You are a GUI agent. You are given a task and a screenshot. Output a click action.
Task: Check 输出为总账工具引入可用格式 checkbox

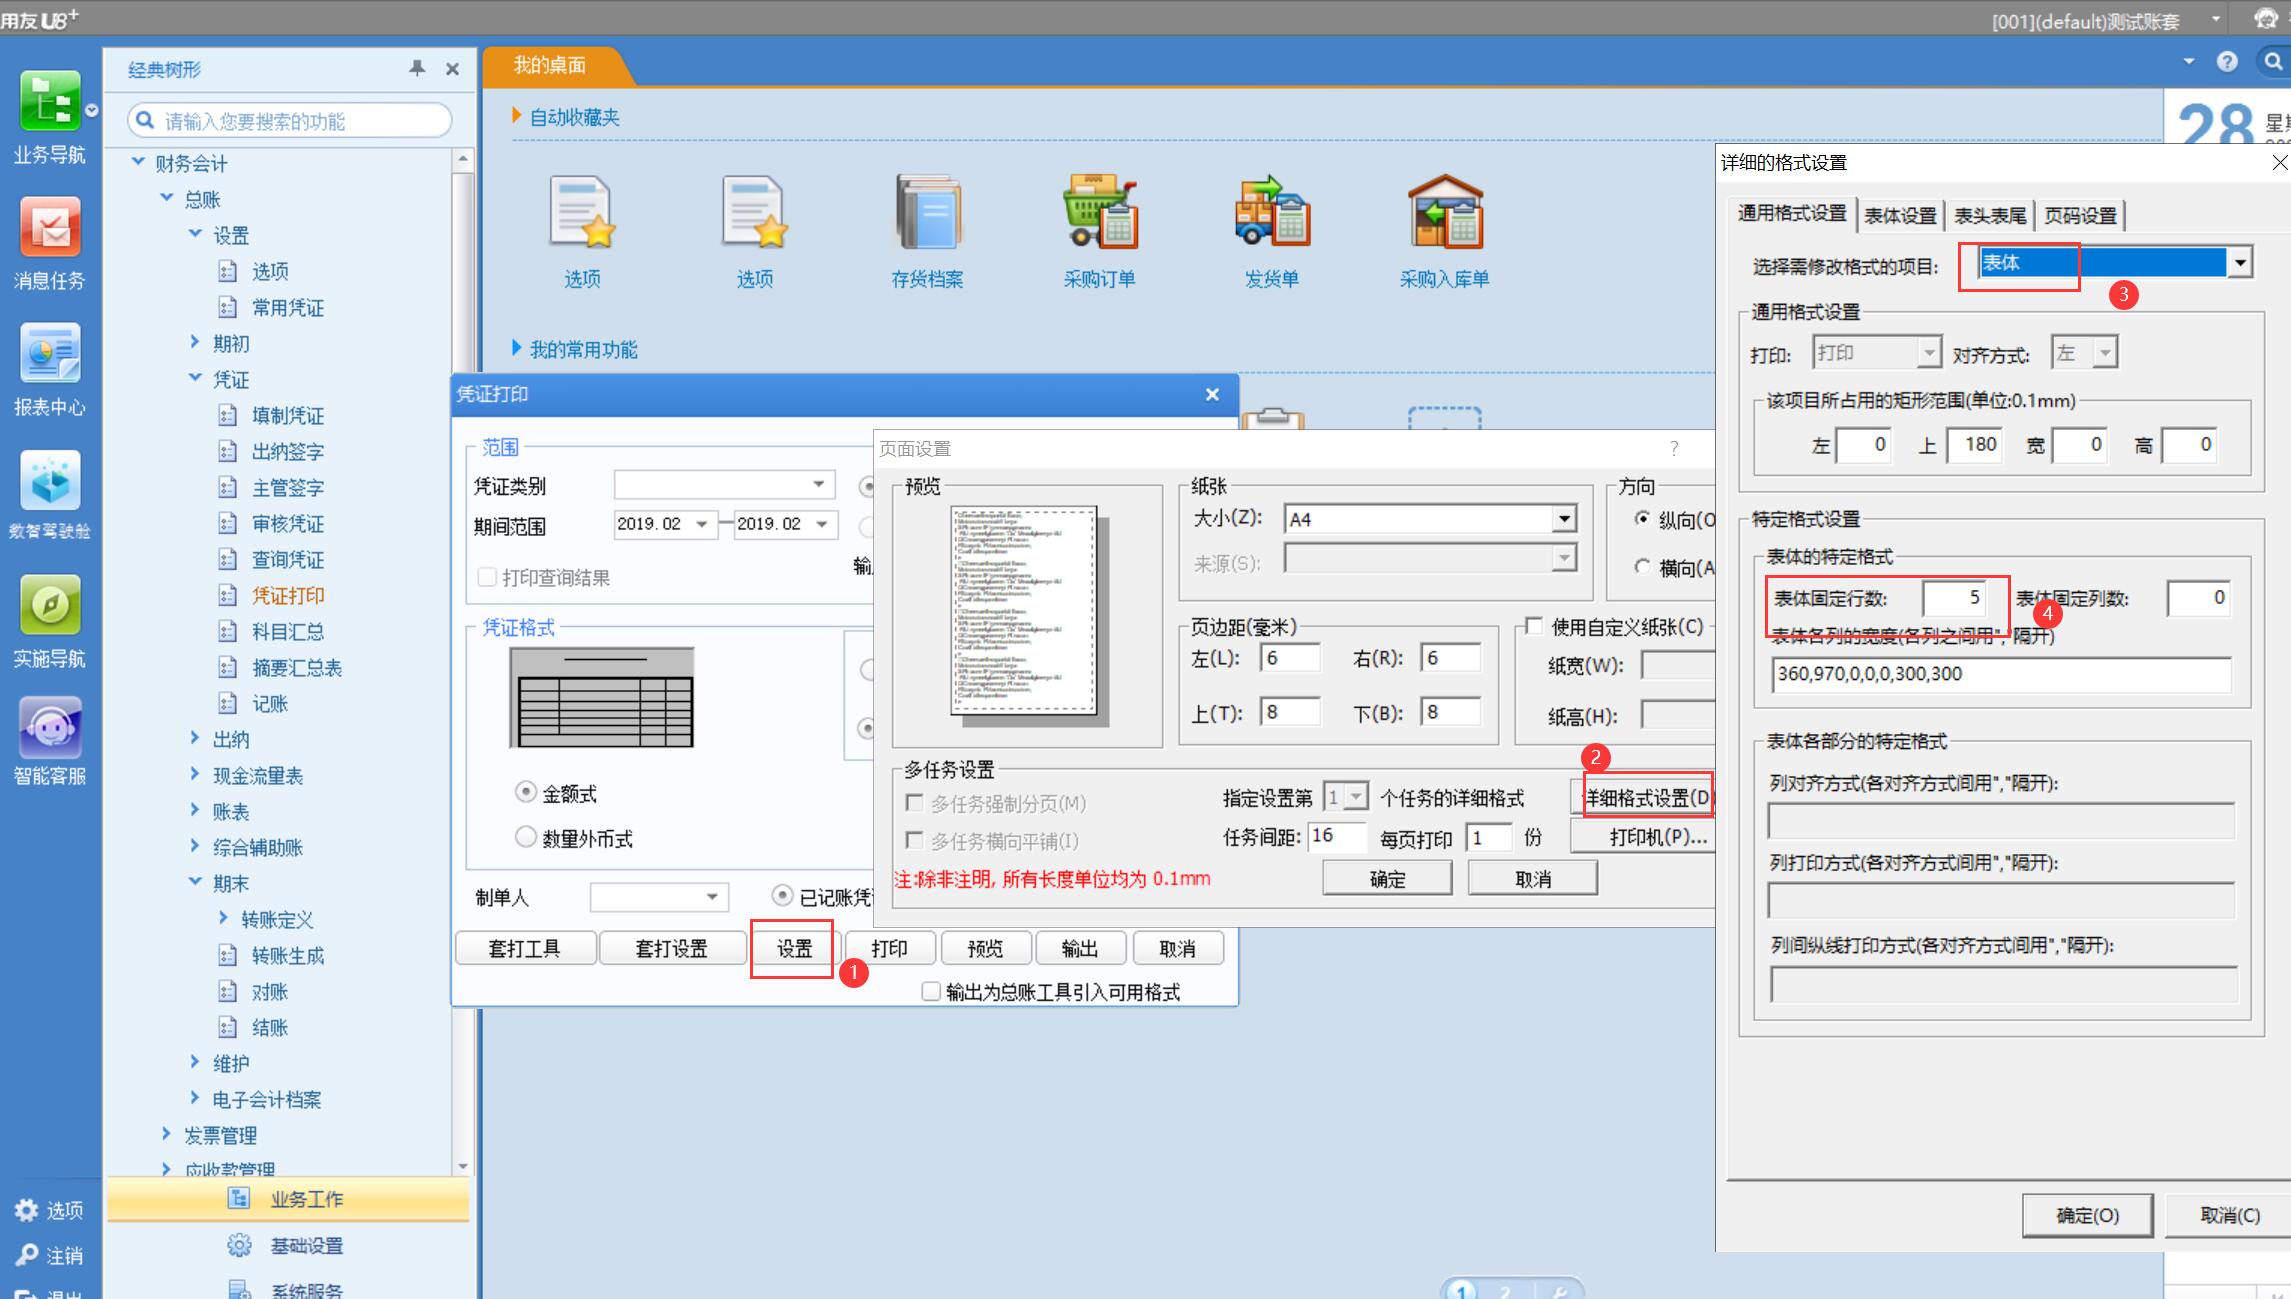931,991
